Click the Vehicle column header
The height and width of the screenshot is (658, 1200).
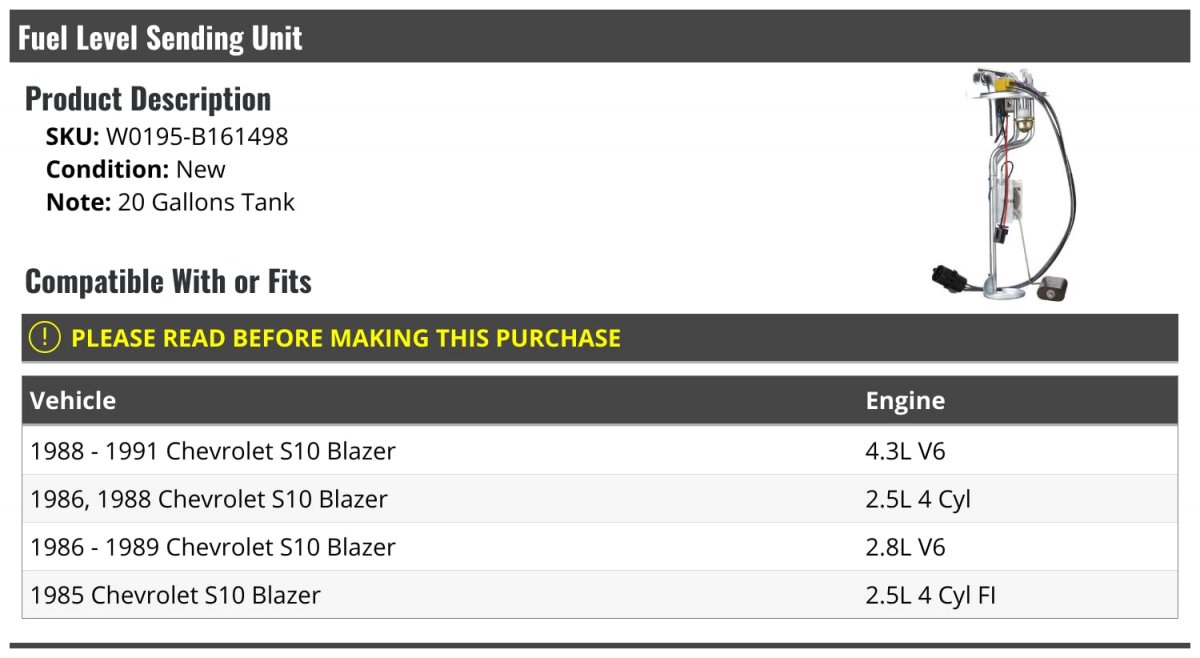73,401
